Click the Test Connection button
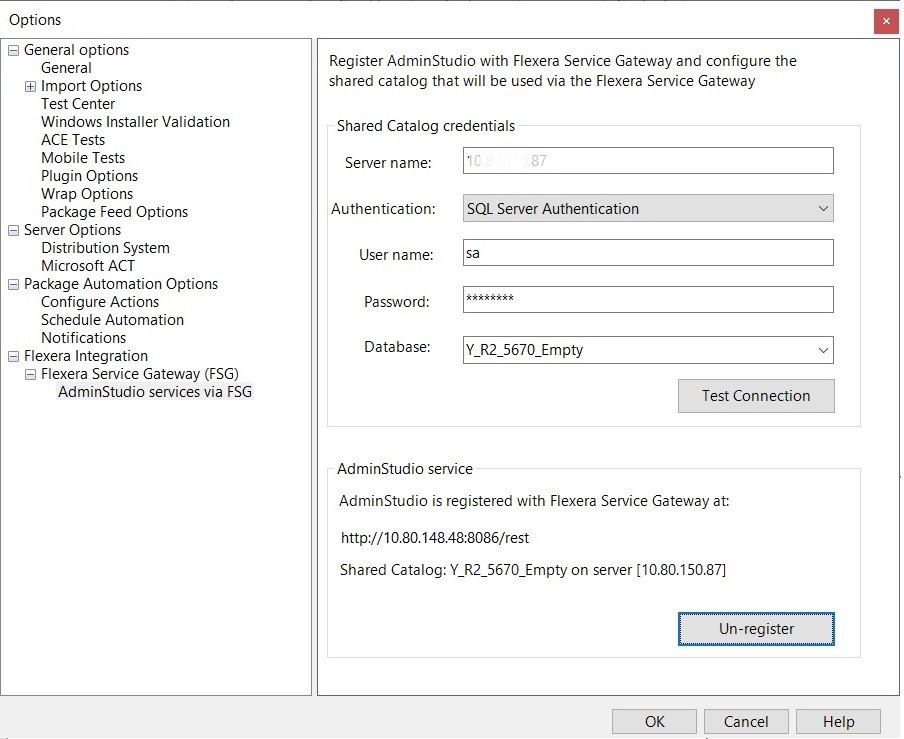The width and height of the screenshot is (904, 739). point(755,396)
